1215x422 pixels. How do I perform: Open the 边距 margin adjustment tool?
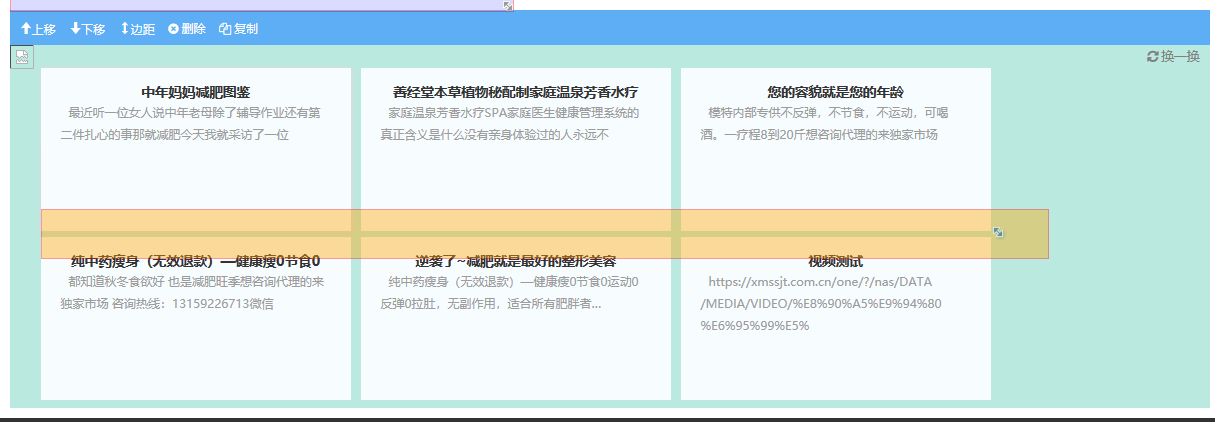[x=137, y=29]
